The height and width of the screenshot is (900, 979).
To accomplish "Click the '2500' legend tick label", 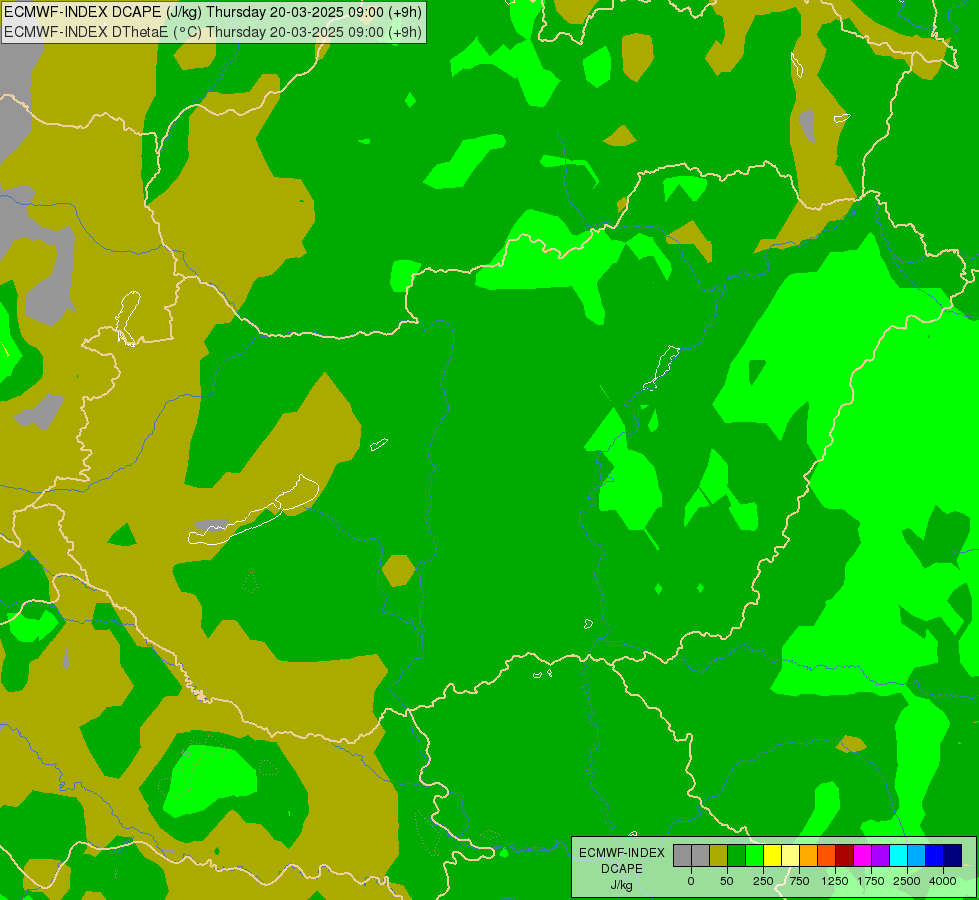I will click(907, 881).
